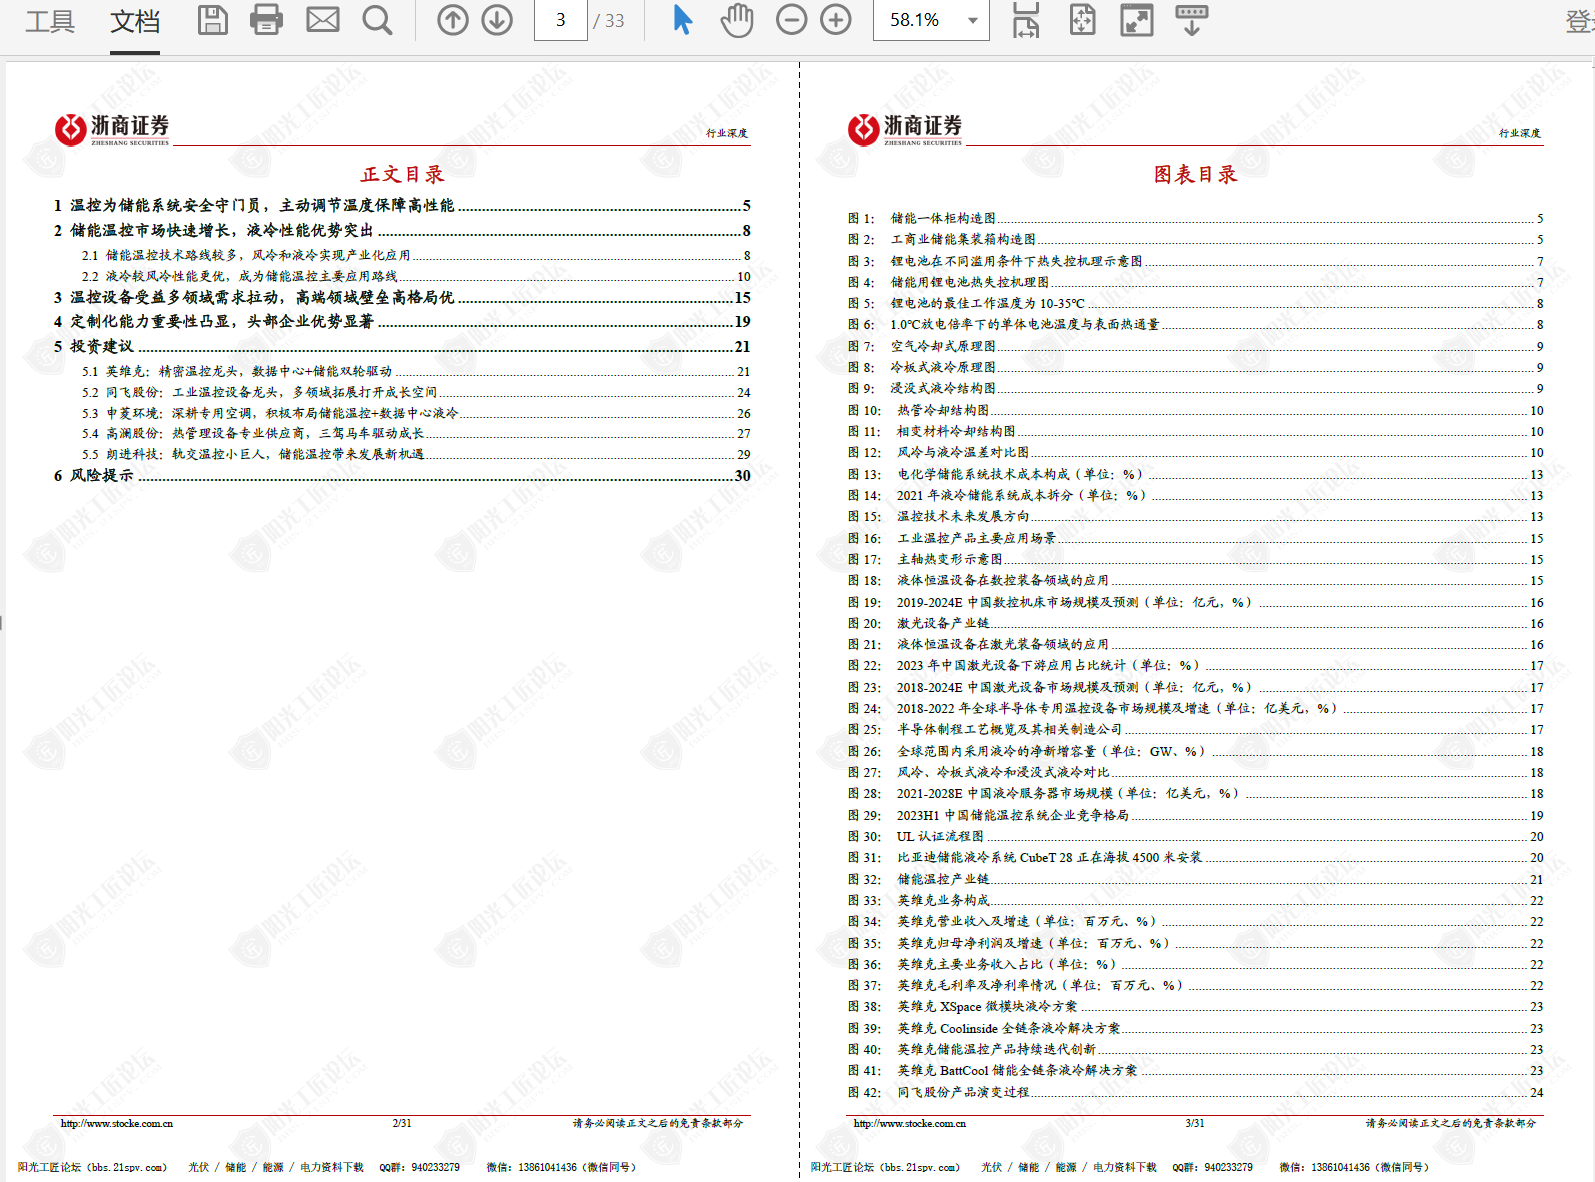Click figure entry 图15 温控技术未来发展方向
This screenshot has width=1595, height=1182.
[x=1195, y=516]
